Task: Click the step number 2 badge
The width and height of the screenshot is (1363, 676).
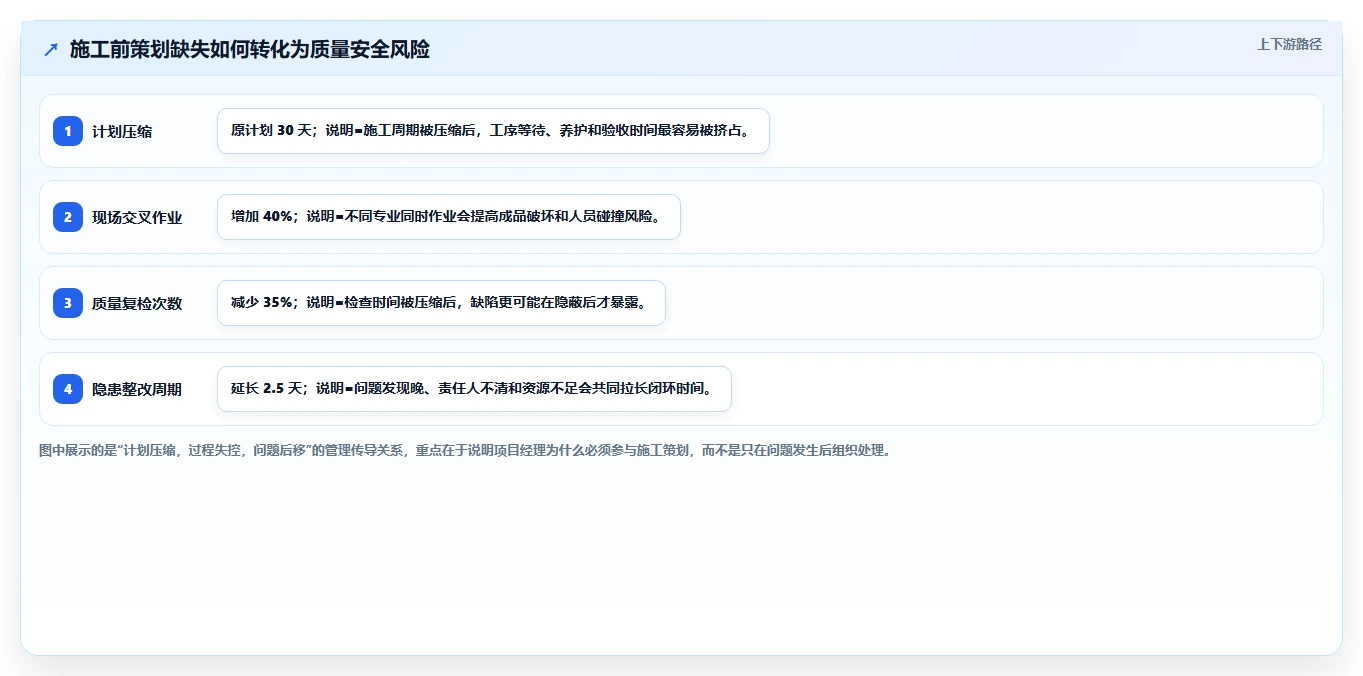Action: (68, 217)
